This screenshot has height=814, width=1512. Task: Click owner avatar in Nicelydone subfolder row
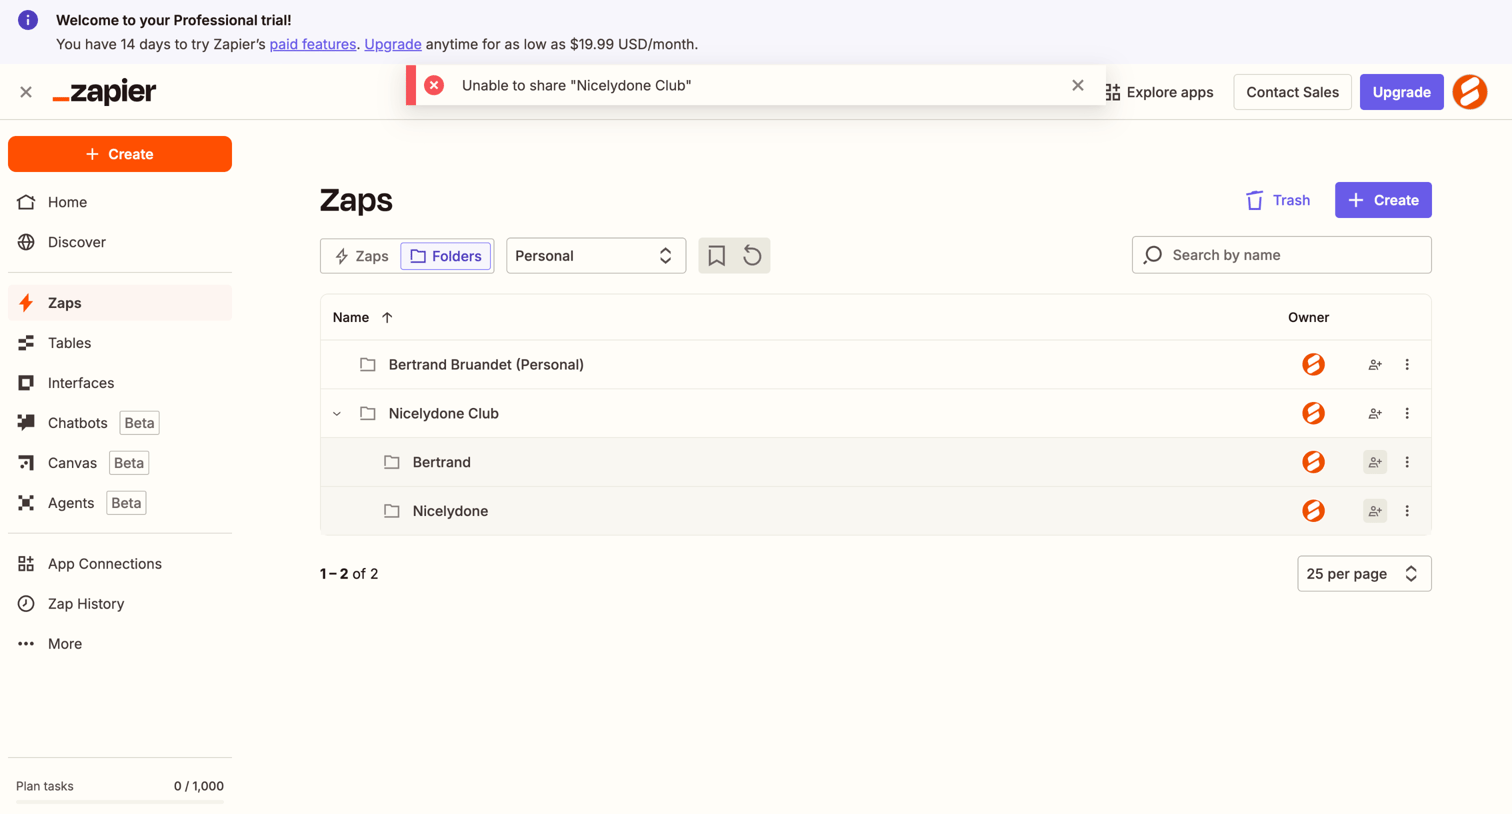[1313, 511]
